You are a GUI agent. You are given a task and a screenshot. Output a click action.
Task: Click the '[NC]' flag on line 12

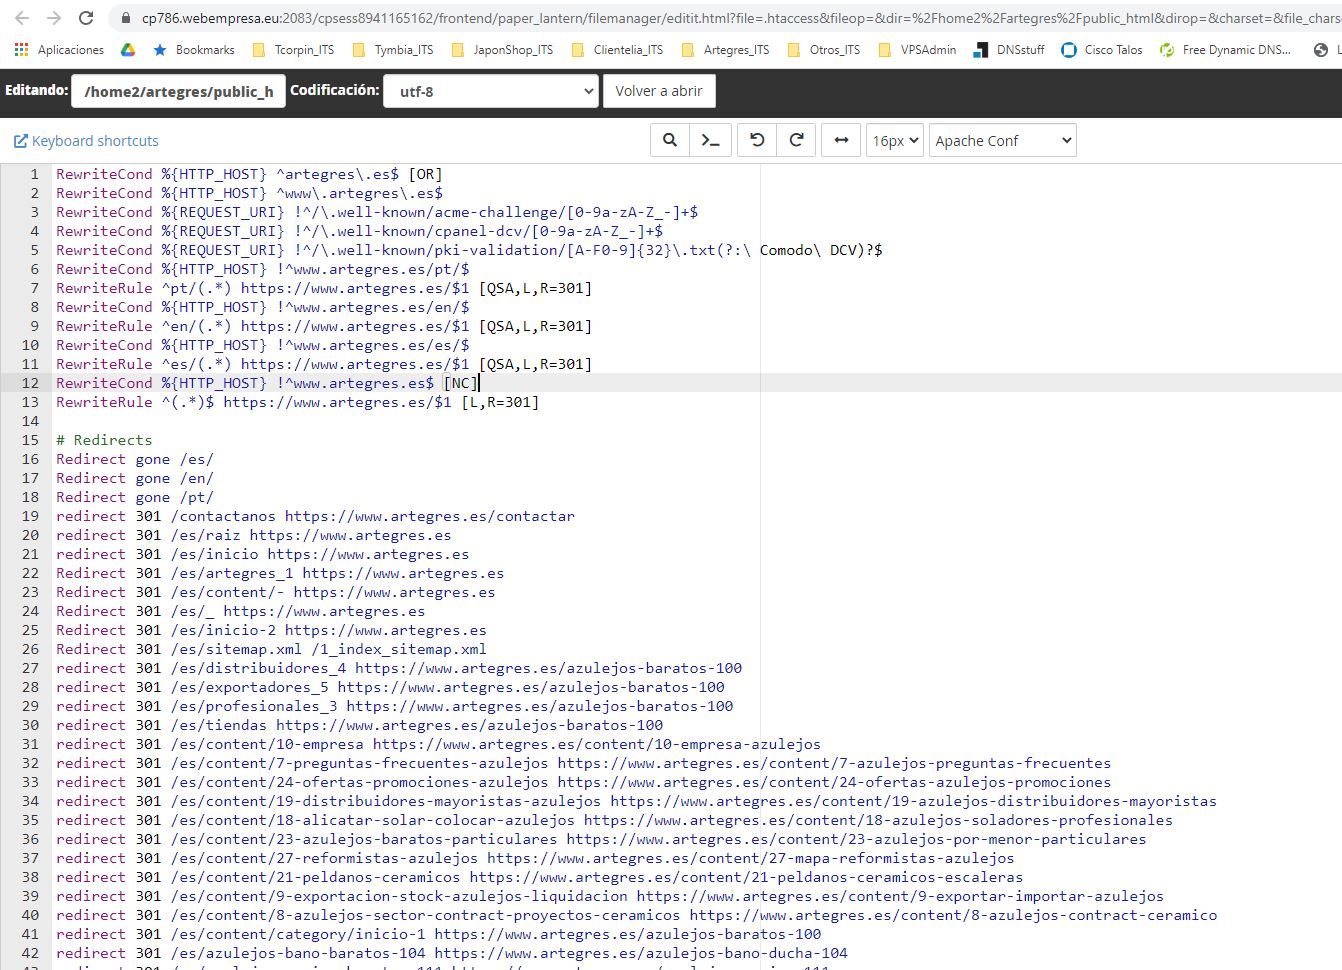pyautogui.click(x=460, y=383)
